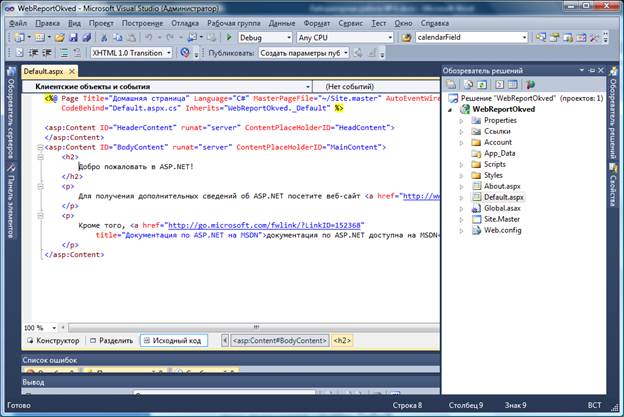Click the Redo arrow icon

170,38
